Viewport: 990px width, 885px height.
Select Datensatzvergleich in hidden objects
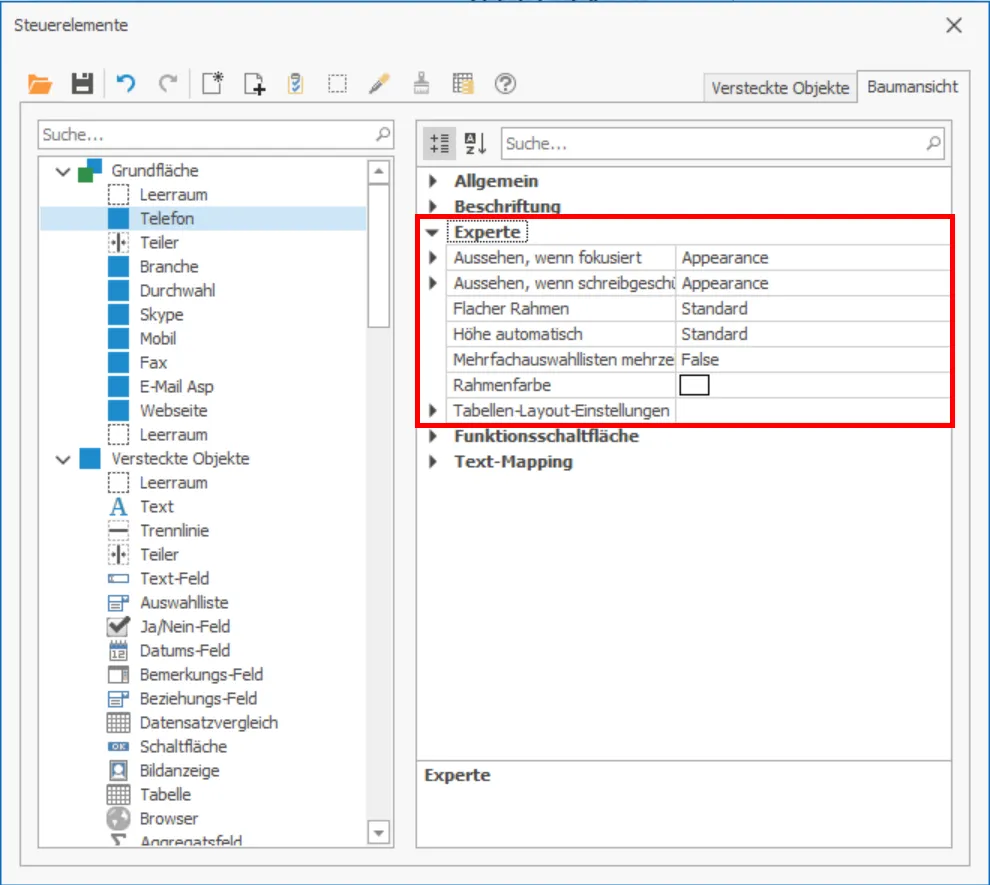point(208,722)
